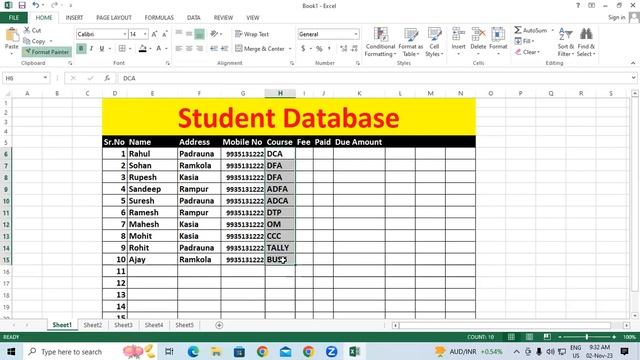Click the formula bar showing DCA
Viewport: 640px width, 360px height.
click(376, 78)
